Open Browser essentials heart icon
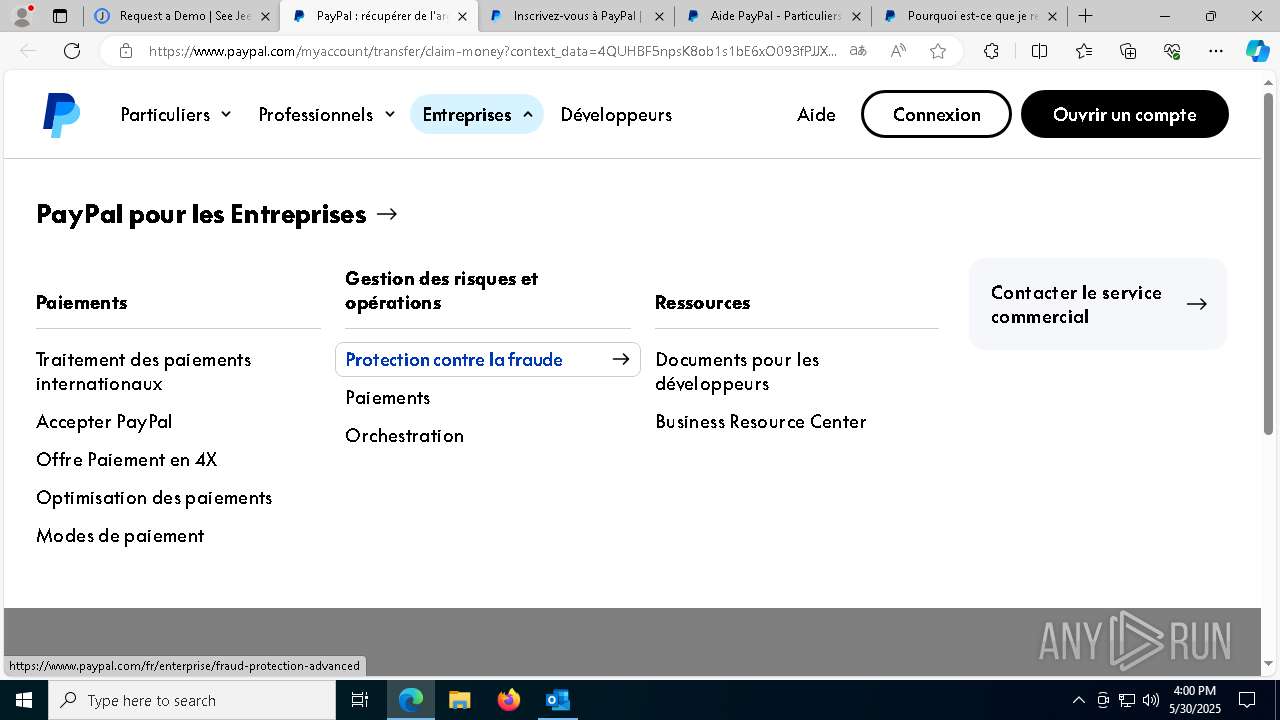 pos(1172,51)
